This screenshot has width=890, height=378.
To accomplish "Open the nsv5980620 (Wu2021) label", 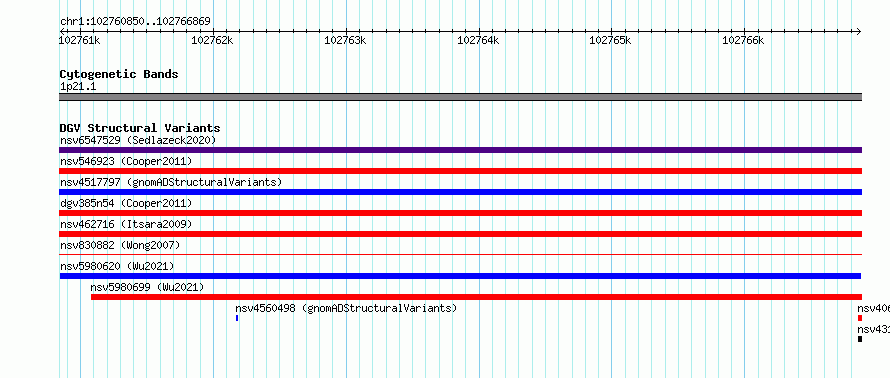I will pos(117,266).
